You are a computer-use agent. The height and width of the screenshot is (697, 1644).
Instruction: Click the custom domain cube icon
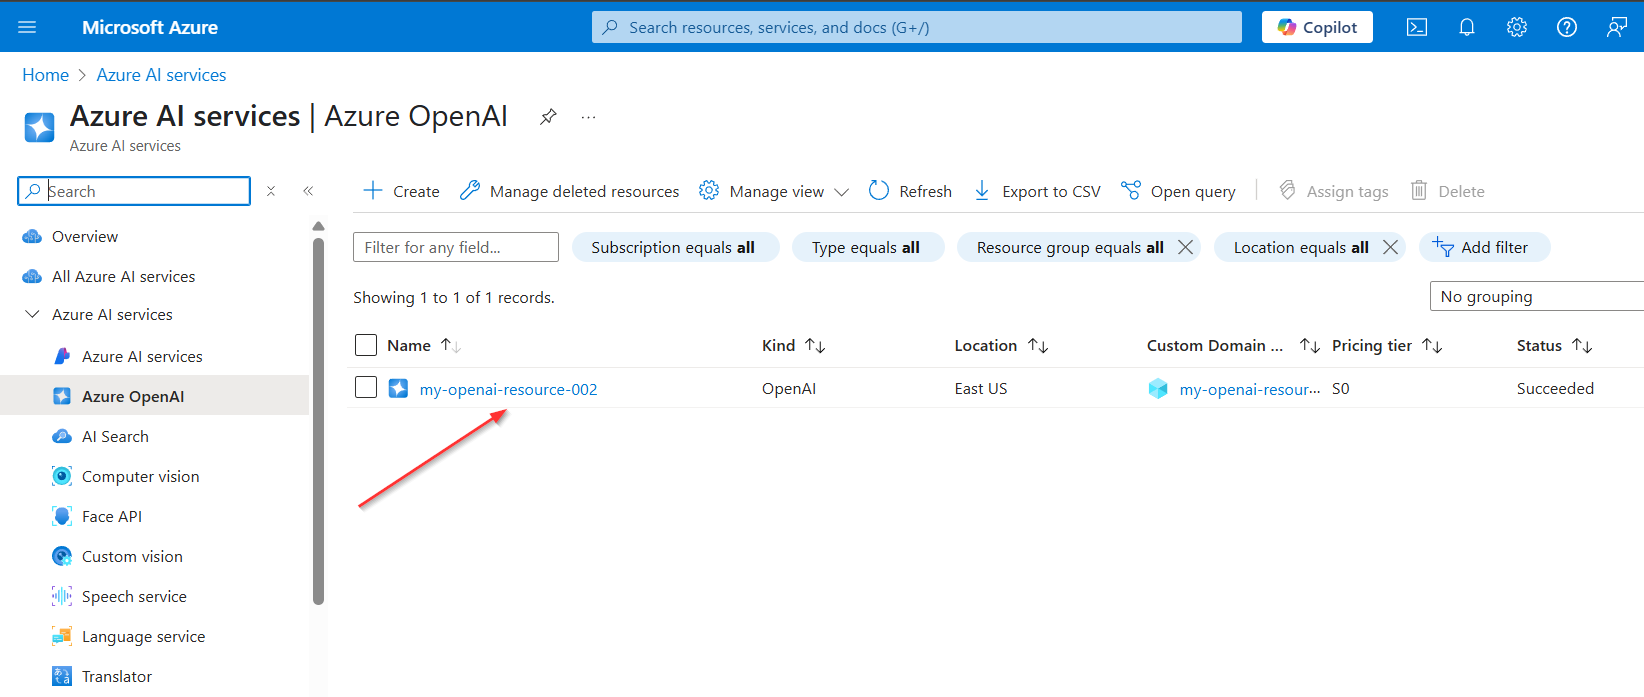tap(1158, 389)
